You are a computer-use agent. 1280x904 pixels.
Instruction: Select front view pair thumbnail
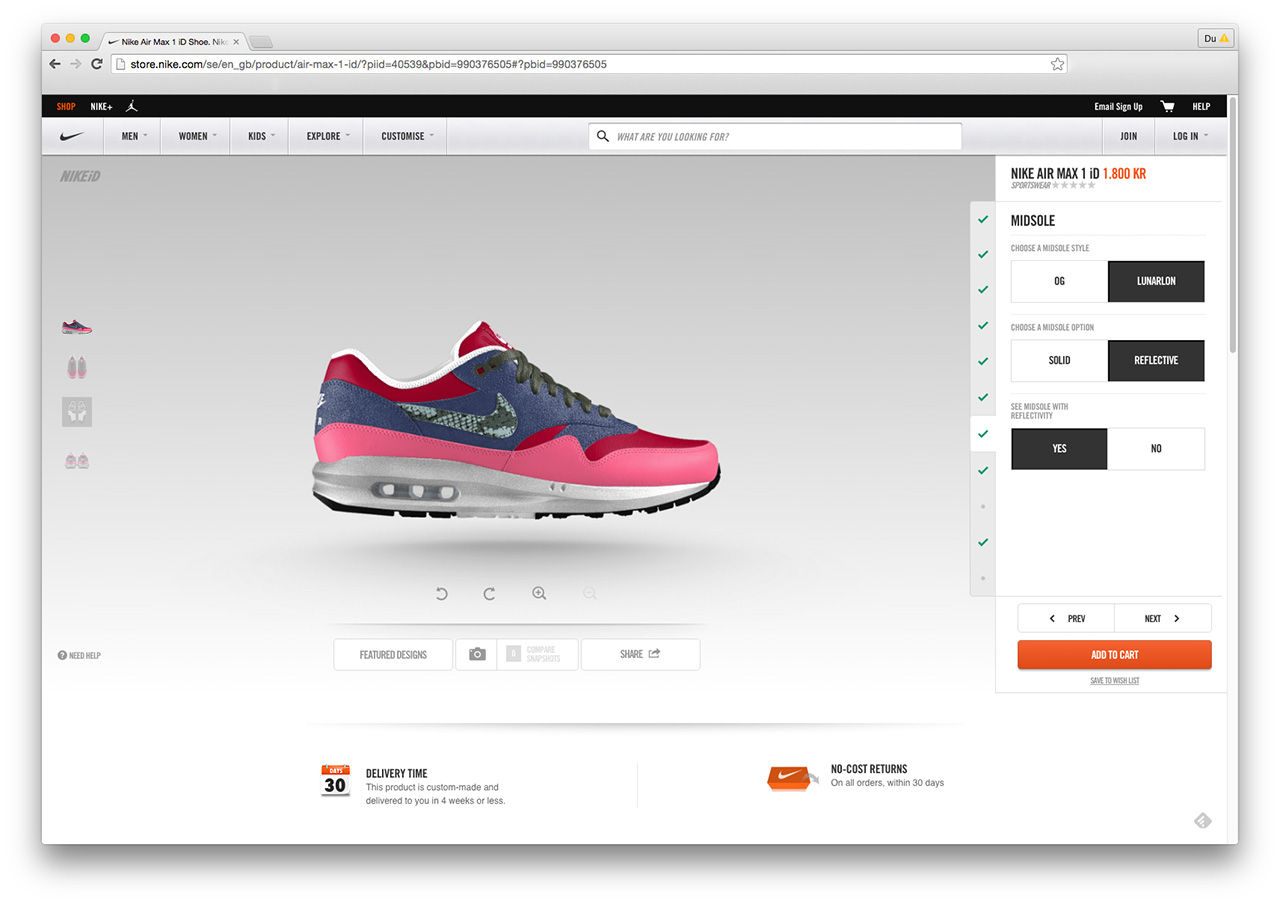(77, 460)
